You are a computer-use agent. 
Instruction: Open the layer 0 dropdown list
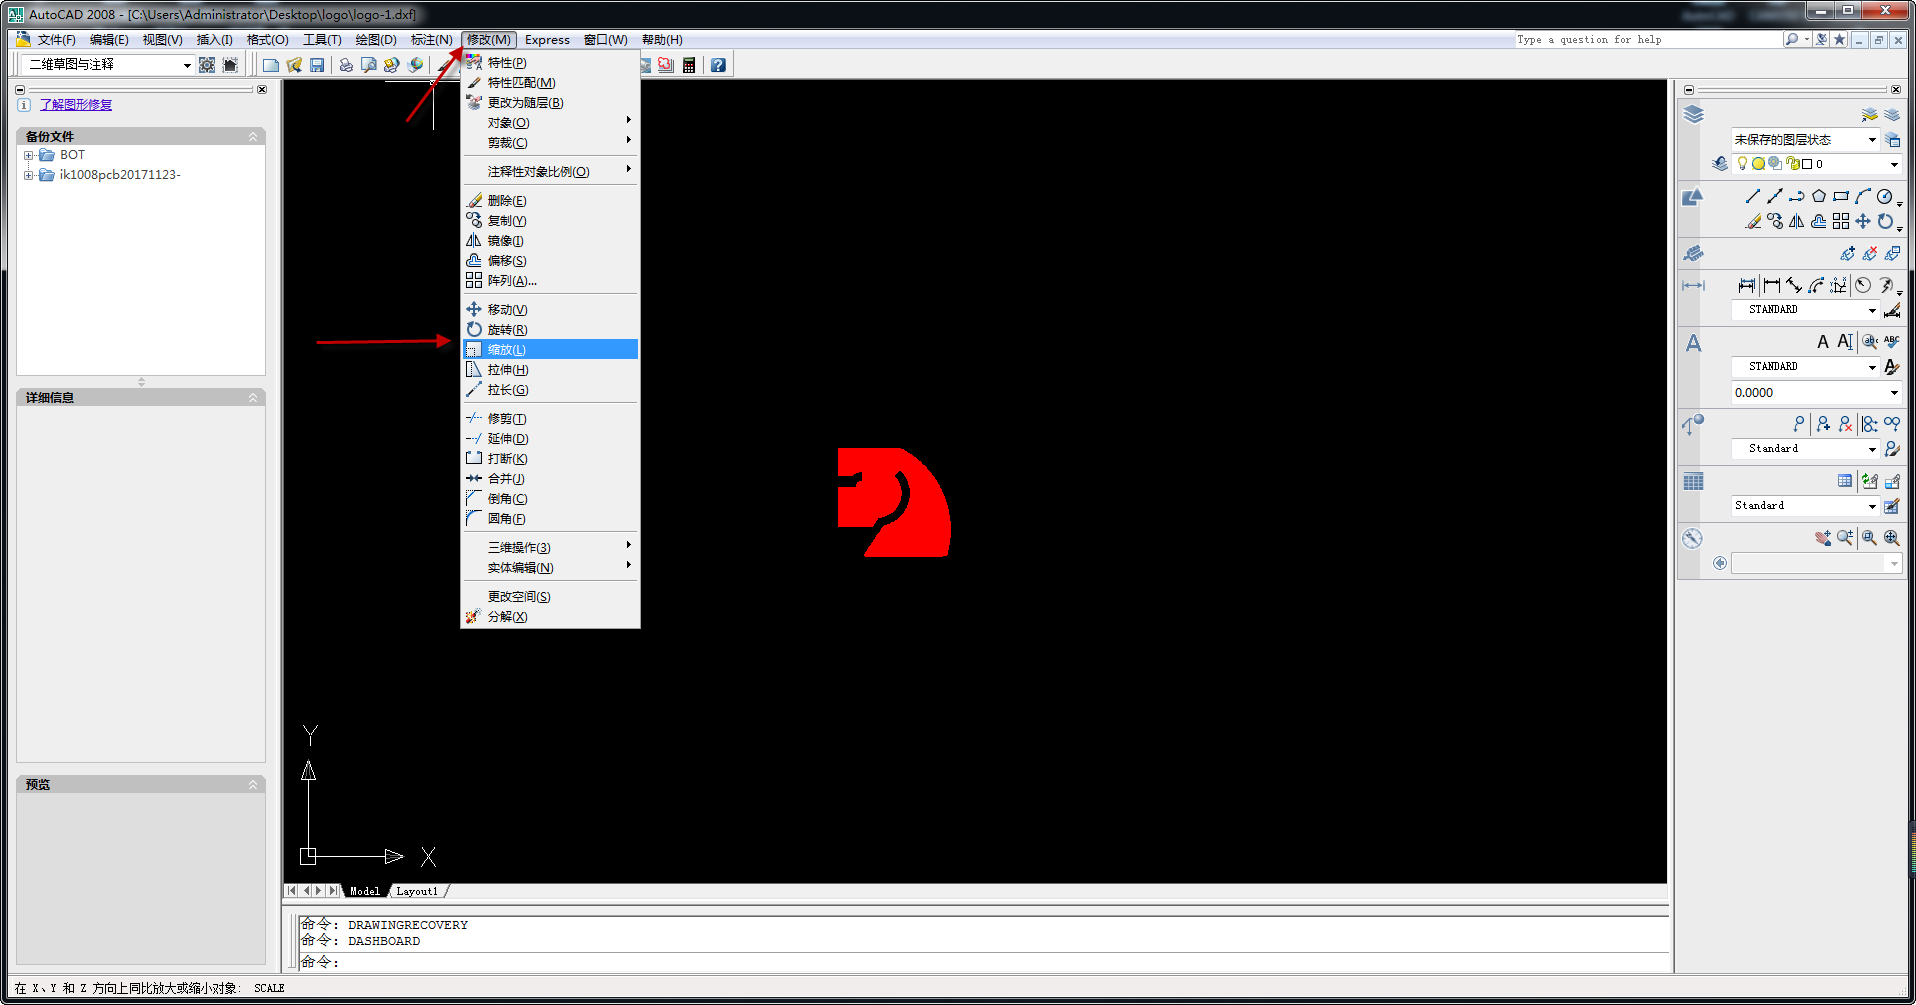1894,164
